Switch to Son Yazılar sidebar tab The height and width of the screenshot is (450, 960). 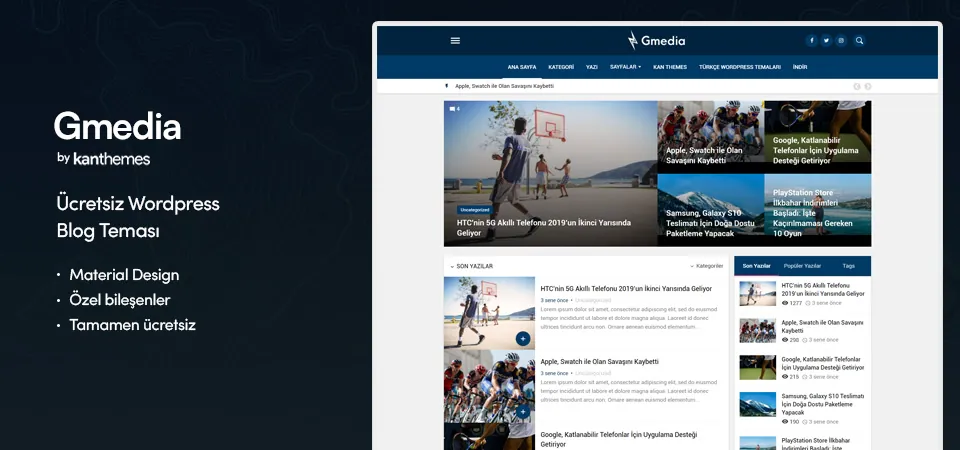[756, 266]
